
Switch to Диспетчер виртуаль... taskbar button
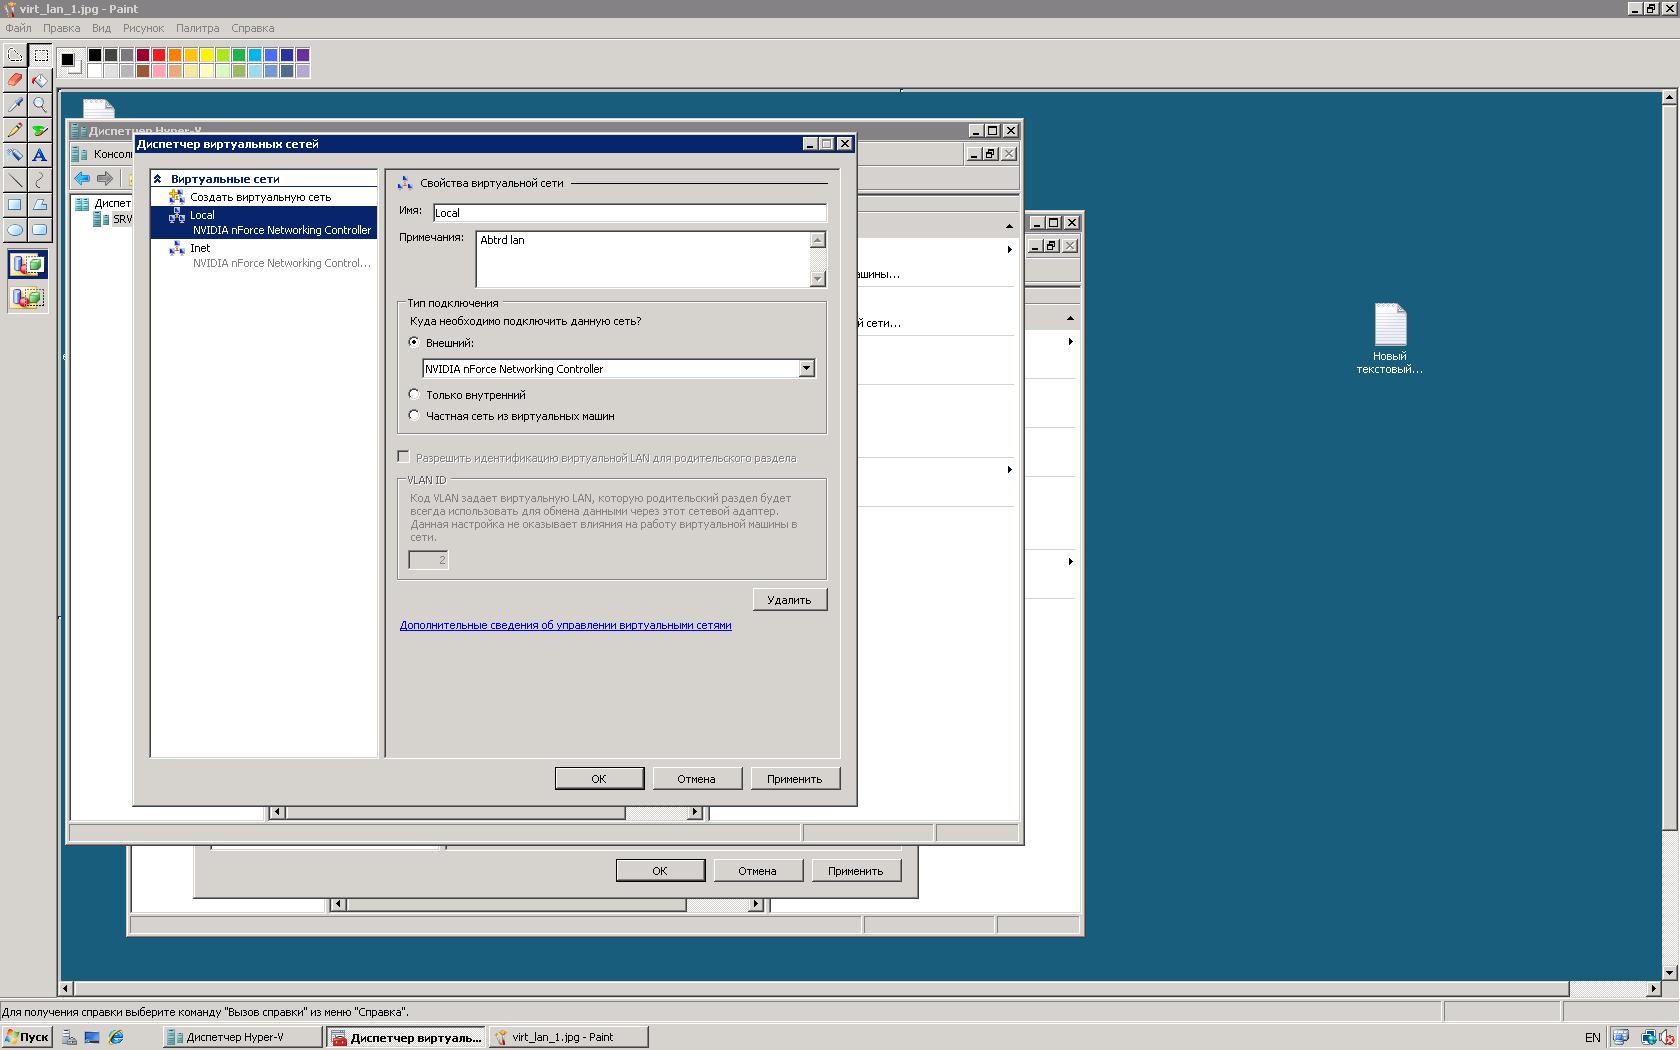(x=406, y=1037)
